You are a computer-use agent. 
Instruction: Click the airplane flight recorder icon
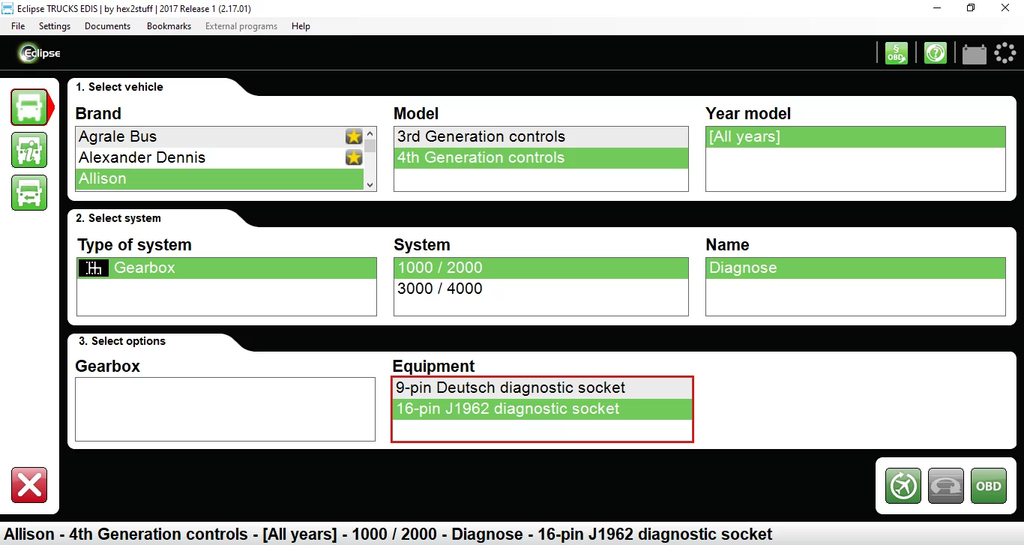pos(903,486)
